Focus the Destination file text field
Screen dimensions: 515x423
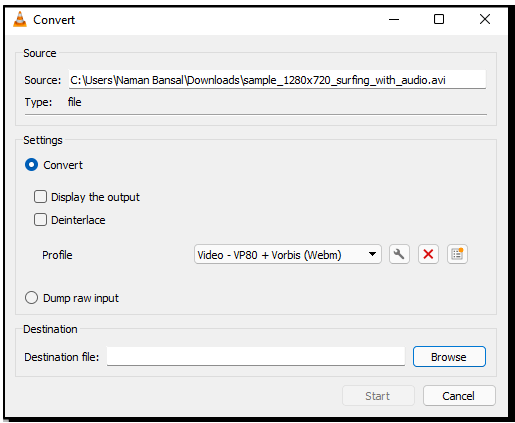[x=256, y=356]
